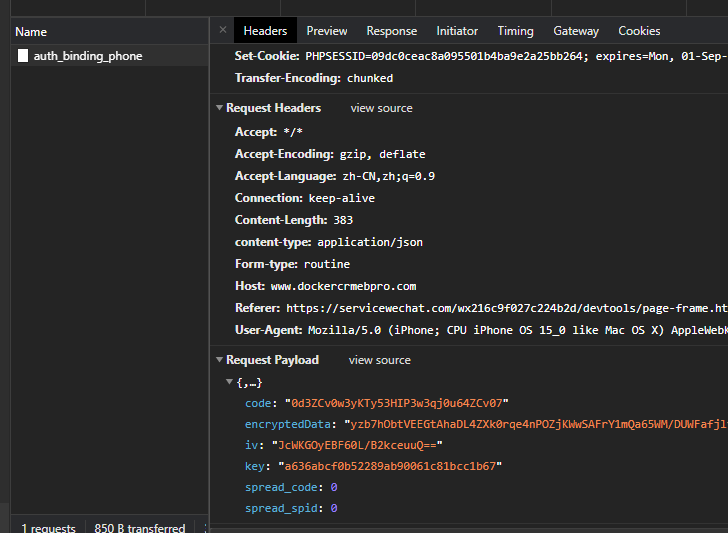Screen dimensions: 728x533
Task: Click the Accept-Language value zh-CN,zh;q=0.9
Action: [x=389, y=176]
